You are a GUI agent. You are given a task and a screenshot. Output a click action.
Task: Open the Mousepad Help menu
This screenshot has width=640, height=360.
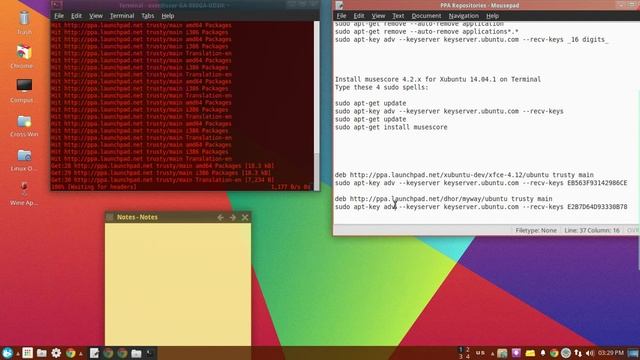492,16
